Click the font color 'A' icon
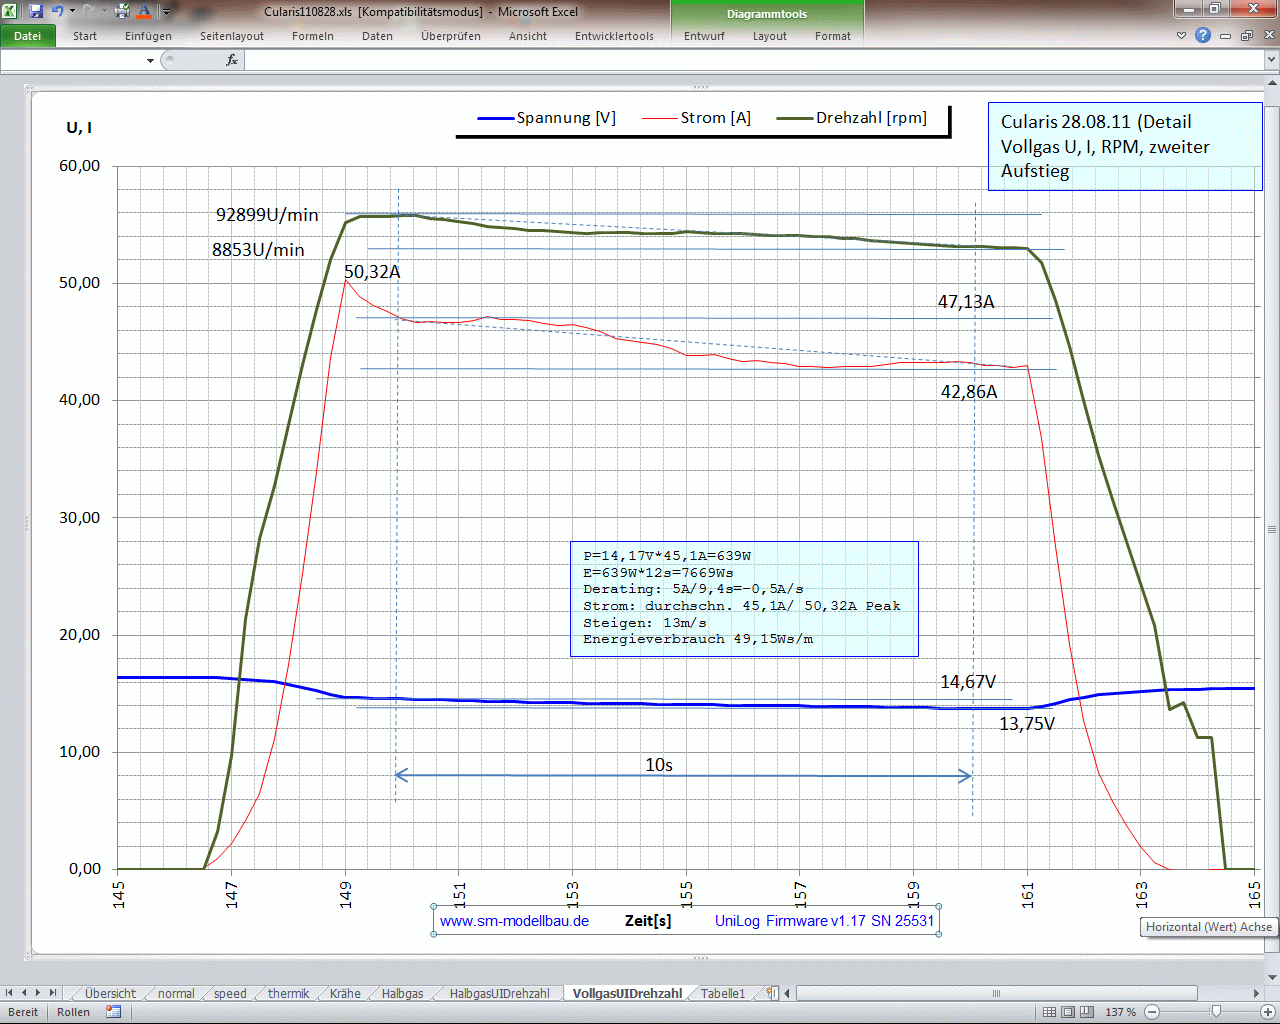This screenshot has width=1280, height=1024. pyautogui.click(x=144, y=11)
